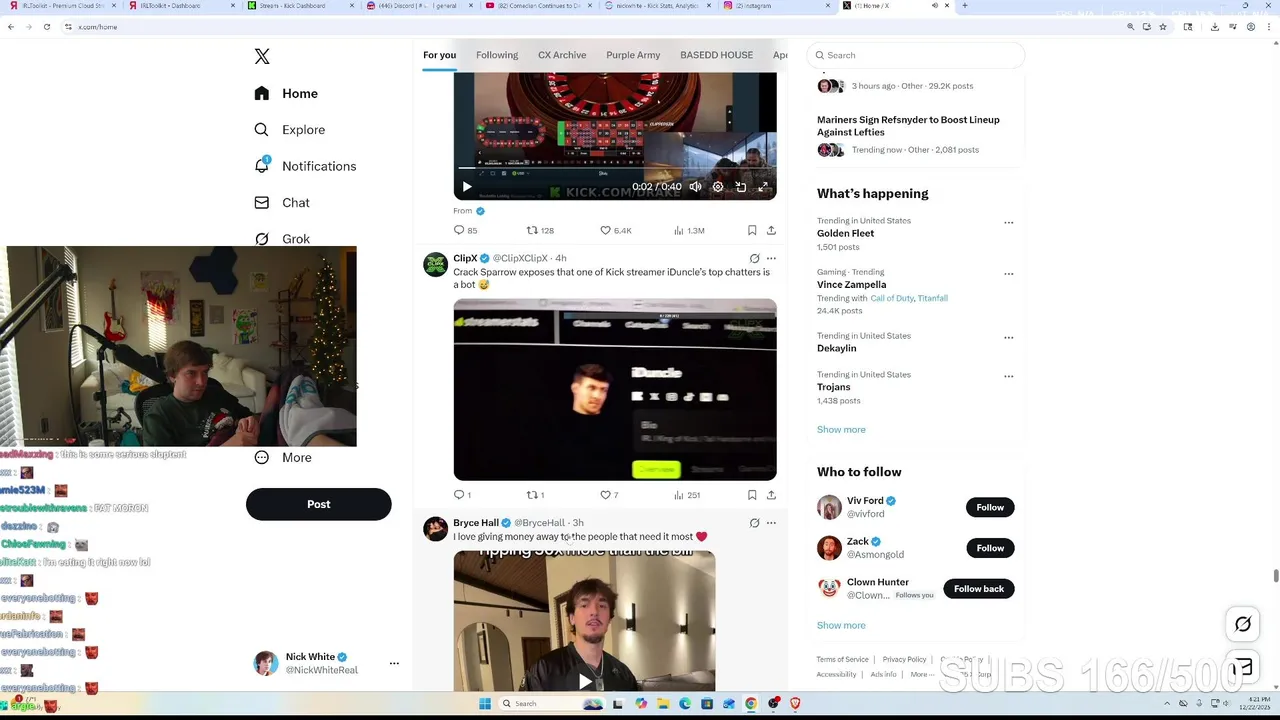Switch to the Purple Army tab
The width and height of the screenshot is (1280, 720).
click(x=633, y=55)
